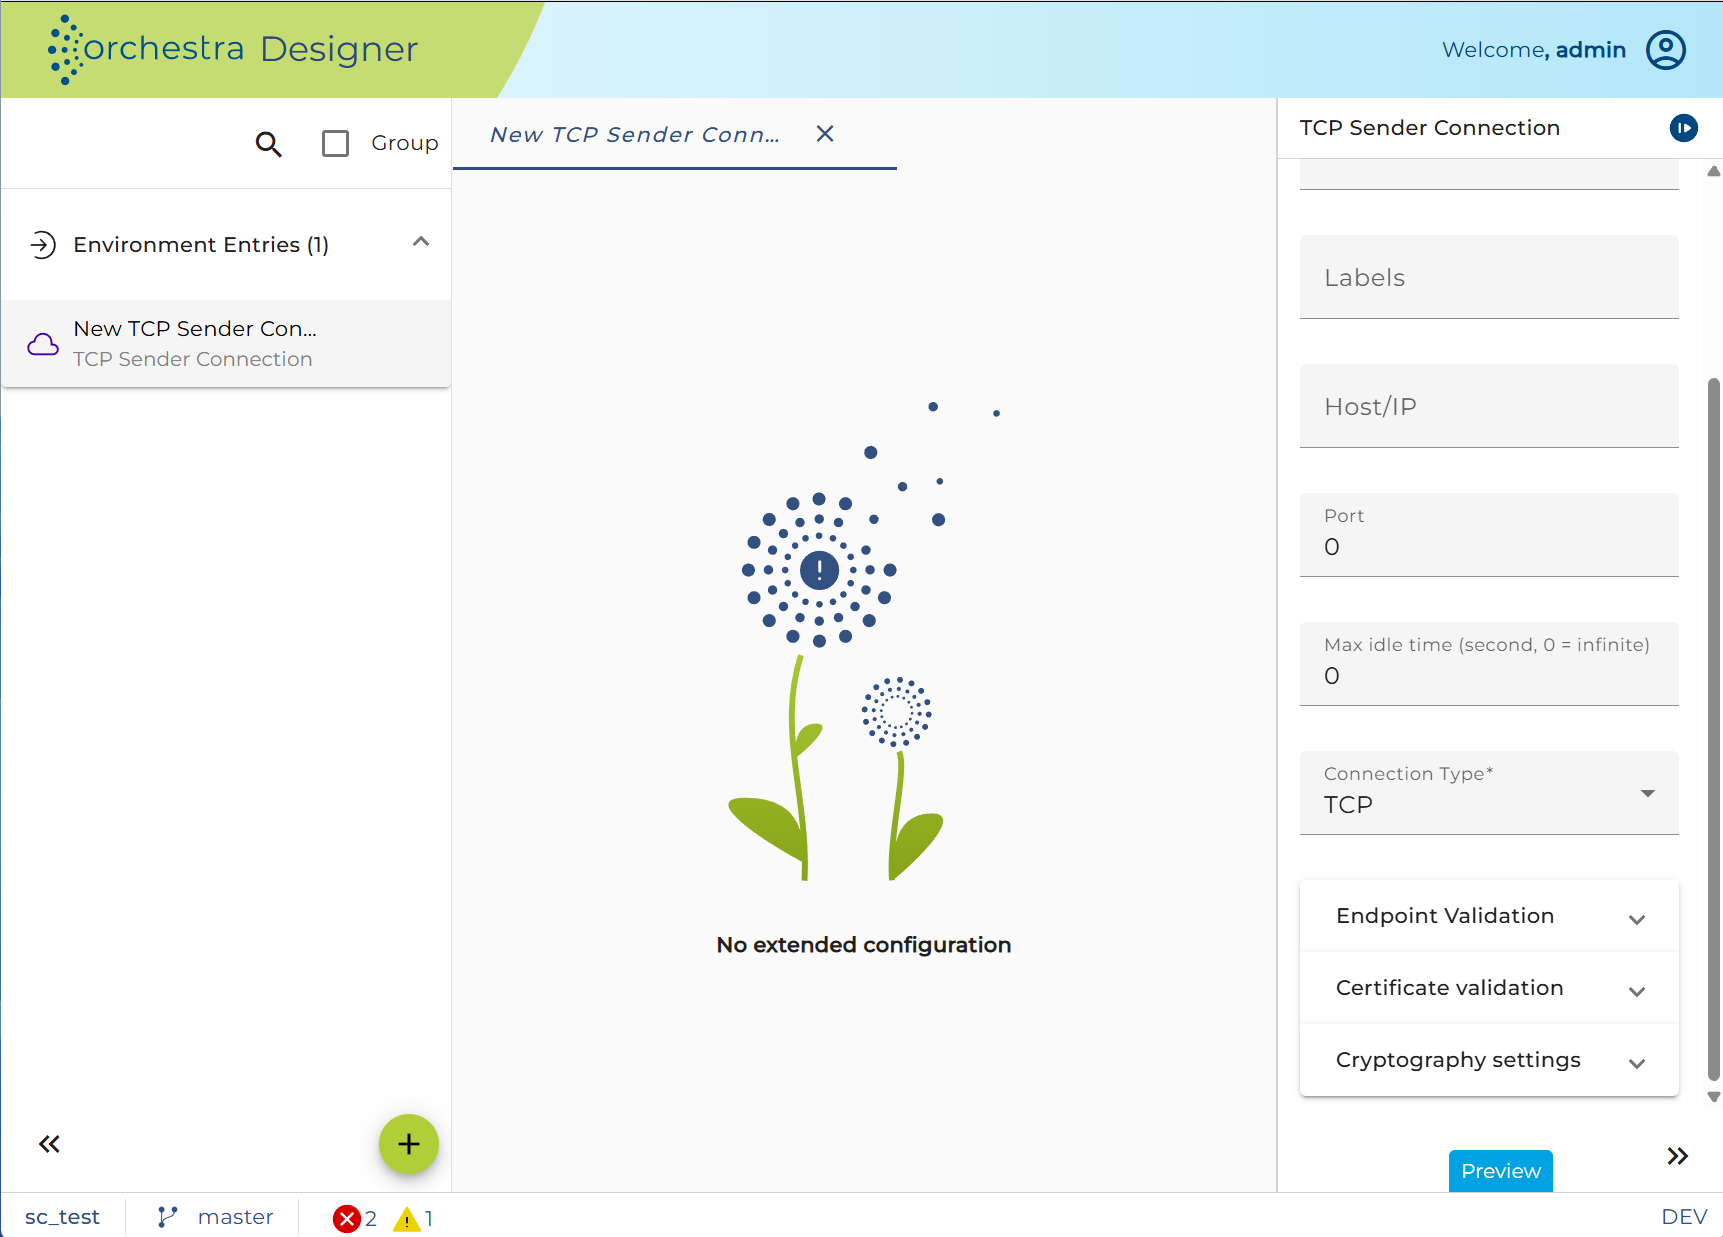The height and width of the screenshot is (1237, 1723).
Task: Toggle the Group checkbox
Action: (335, 144)
